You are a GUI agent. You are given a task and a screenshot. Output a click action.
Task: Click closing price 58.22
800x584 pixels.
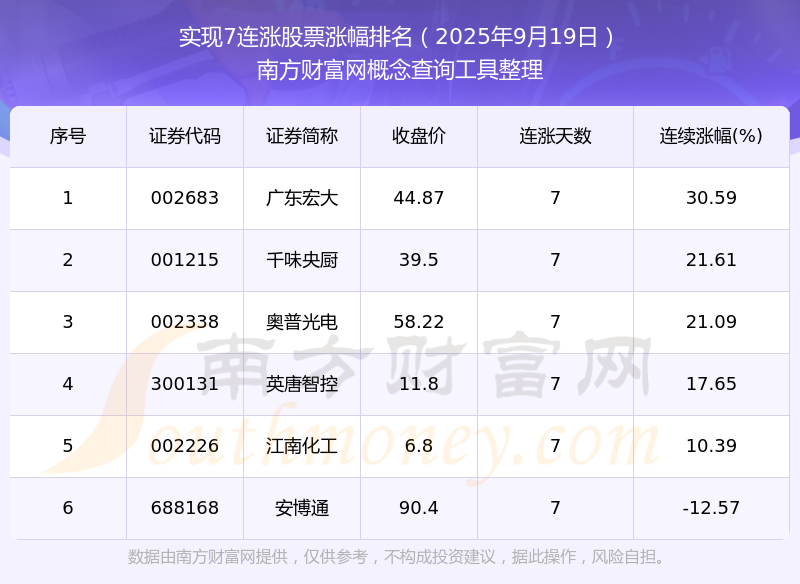[x=419, y=322]
